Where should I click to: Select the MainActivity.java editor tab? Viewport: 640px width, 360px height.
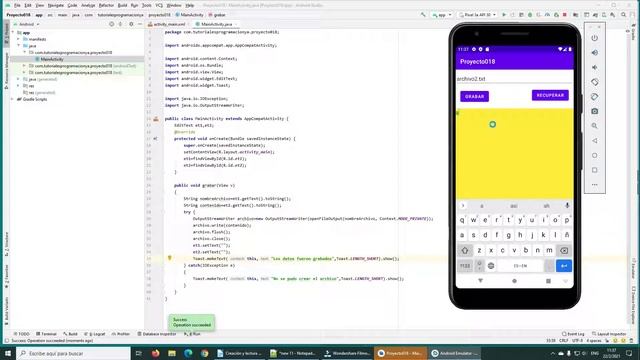[216, 24]
